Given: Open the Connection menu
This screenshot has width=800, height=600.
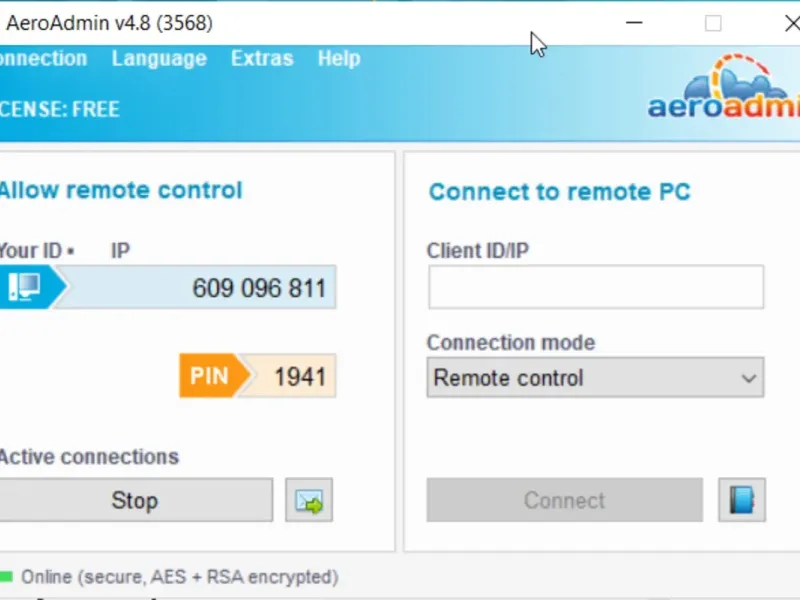Looking at the screenshot, I should click(43, 59).
